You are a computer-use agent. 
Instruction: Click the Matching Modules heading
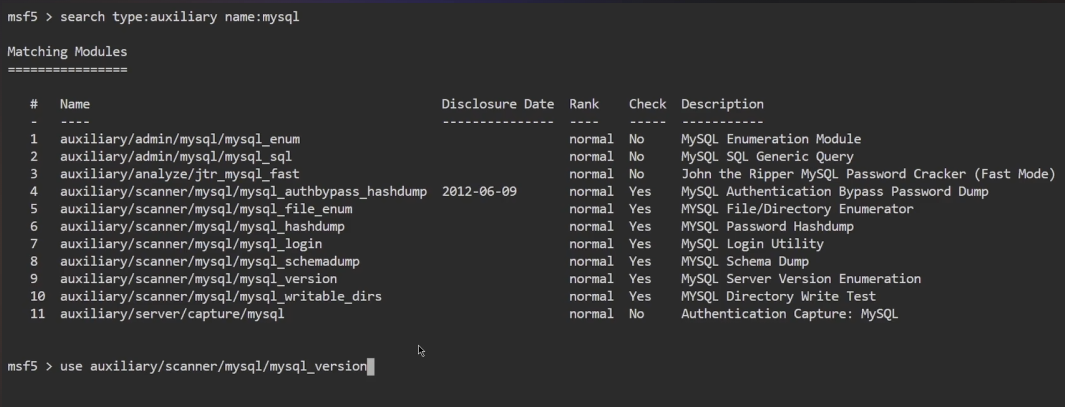click(x=67, y=51)
